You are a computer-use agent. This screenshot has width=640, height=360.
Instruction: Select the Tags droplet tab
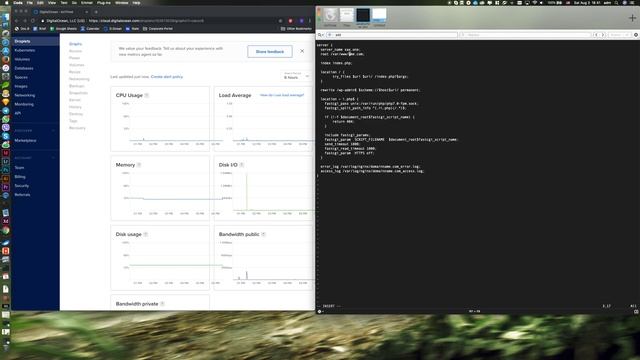(73, 121)
